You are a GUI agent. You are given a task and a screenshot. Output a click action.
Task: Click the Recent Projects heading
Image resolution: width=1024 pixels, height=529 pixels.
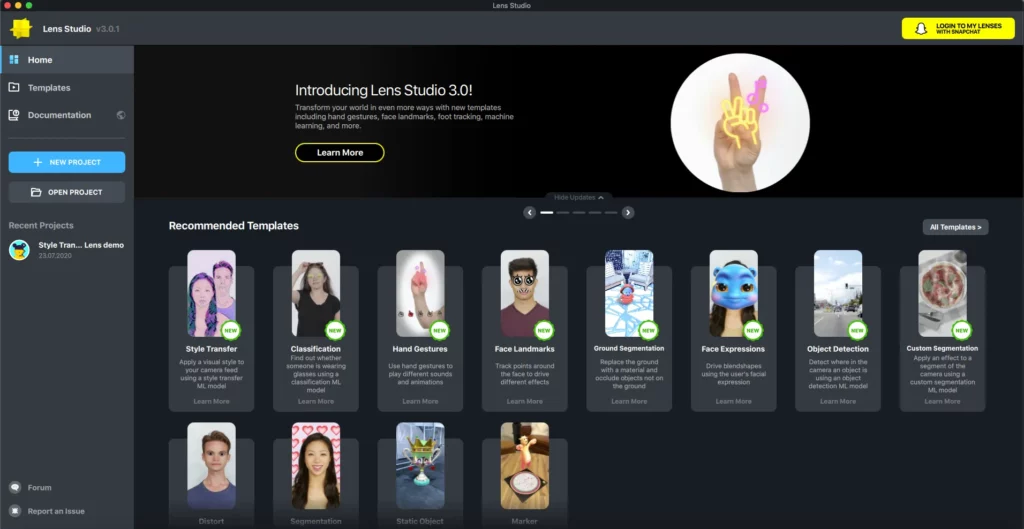tap(41, 225)
